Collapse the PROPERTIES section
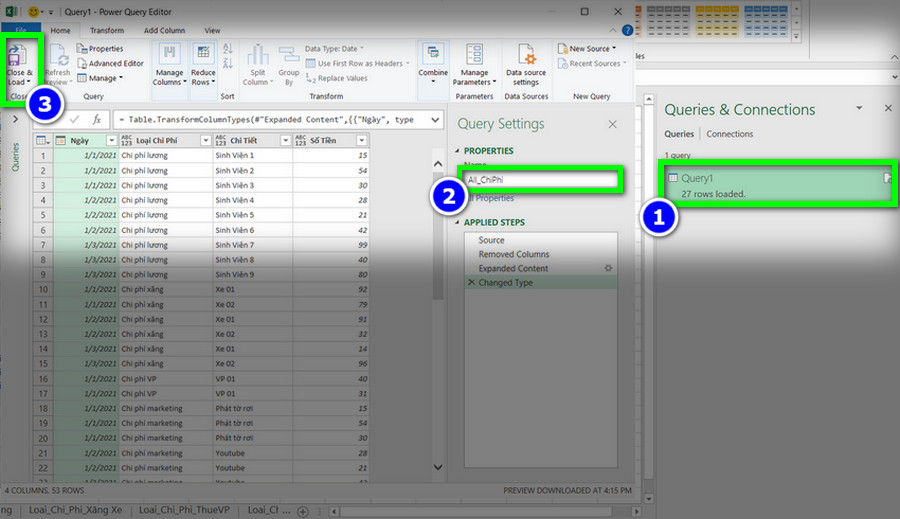 457,151
